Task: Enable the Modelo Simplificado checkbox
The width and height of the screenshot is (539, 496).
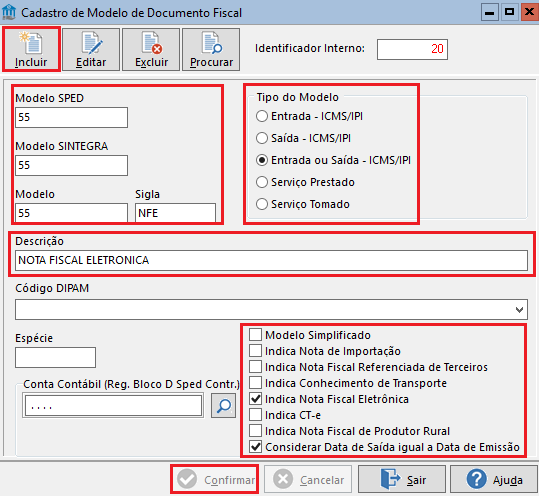Action: tap(255, 334)
